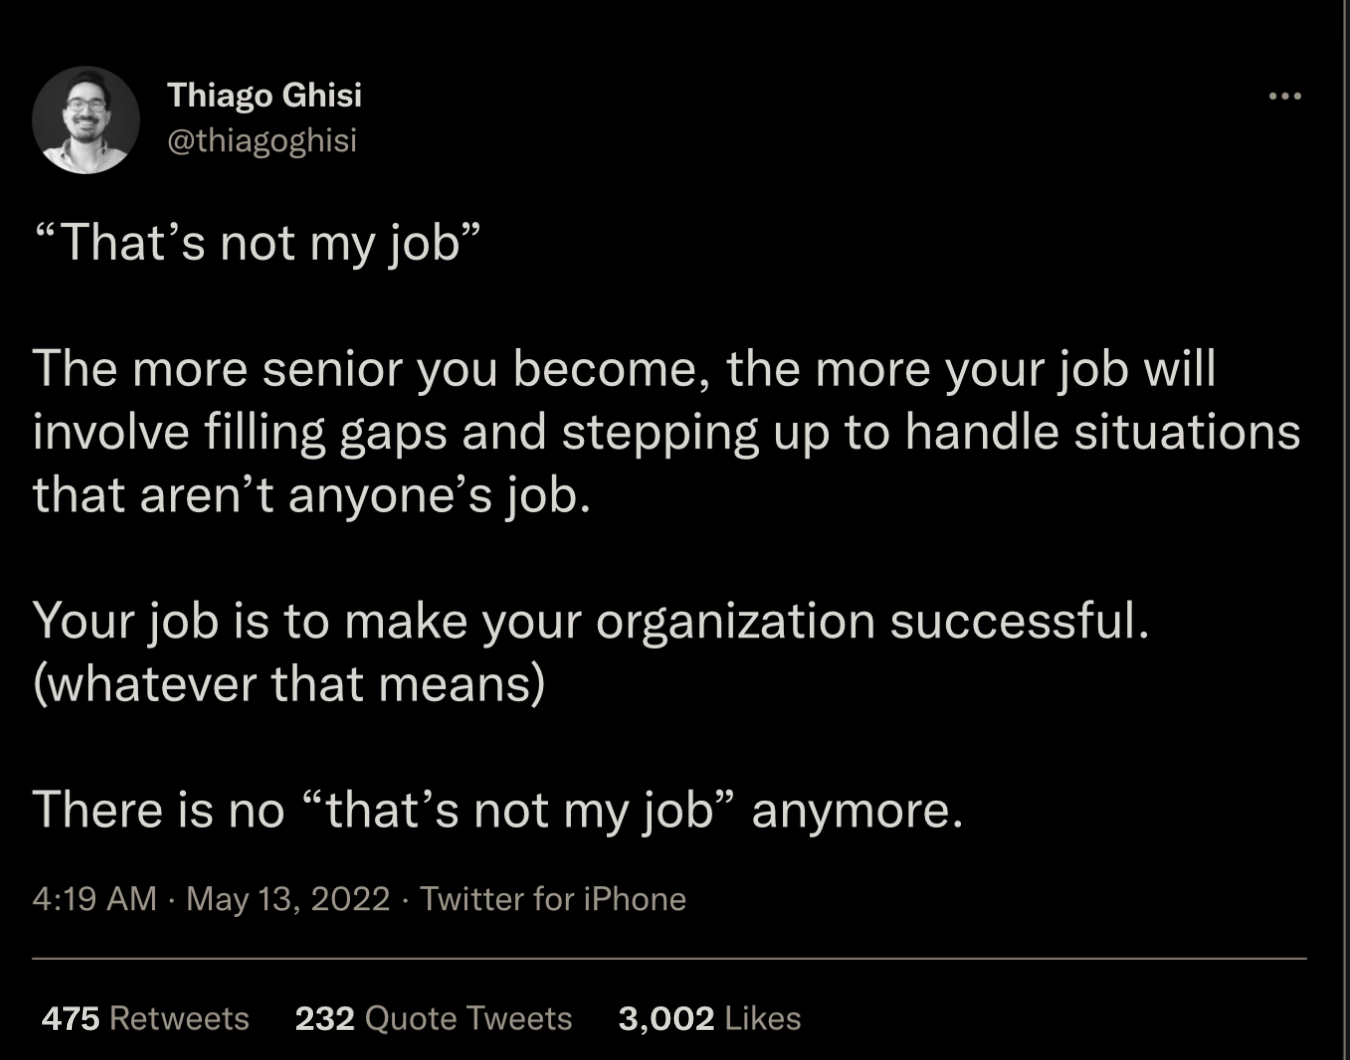Click the line "involve filling gaps and stepping up"

point(667,432)
